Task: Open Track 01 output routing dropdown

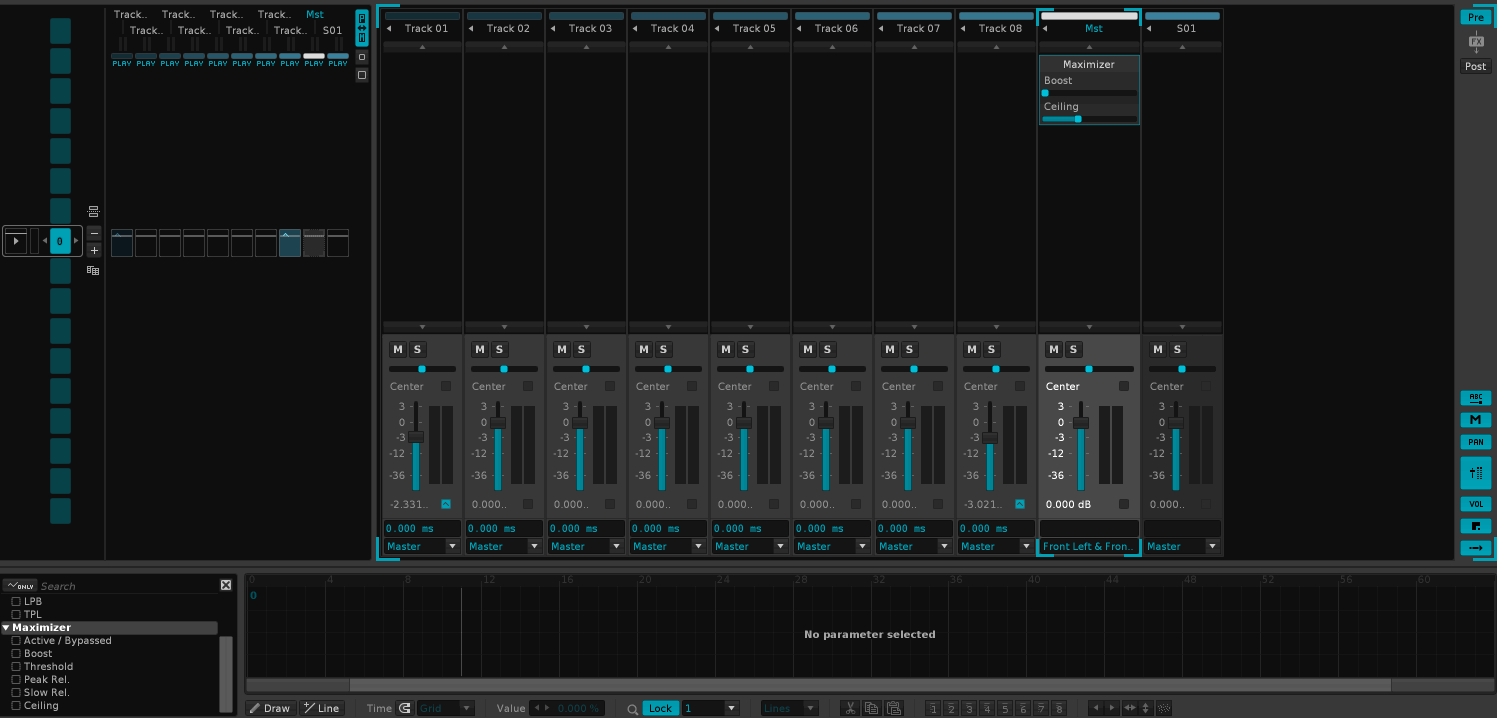Action: (451, 546)
